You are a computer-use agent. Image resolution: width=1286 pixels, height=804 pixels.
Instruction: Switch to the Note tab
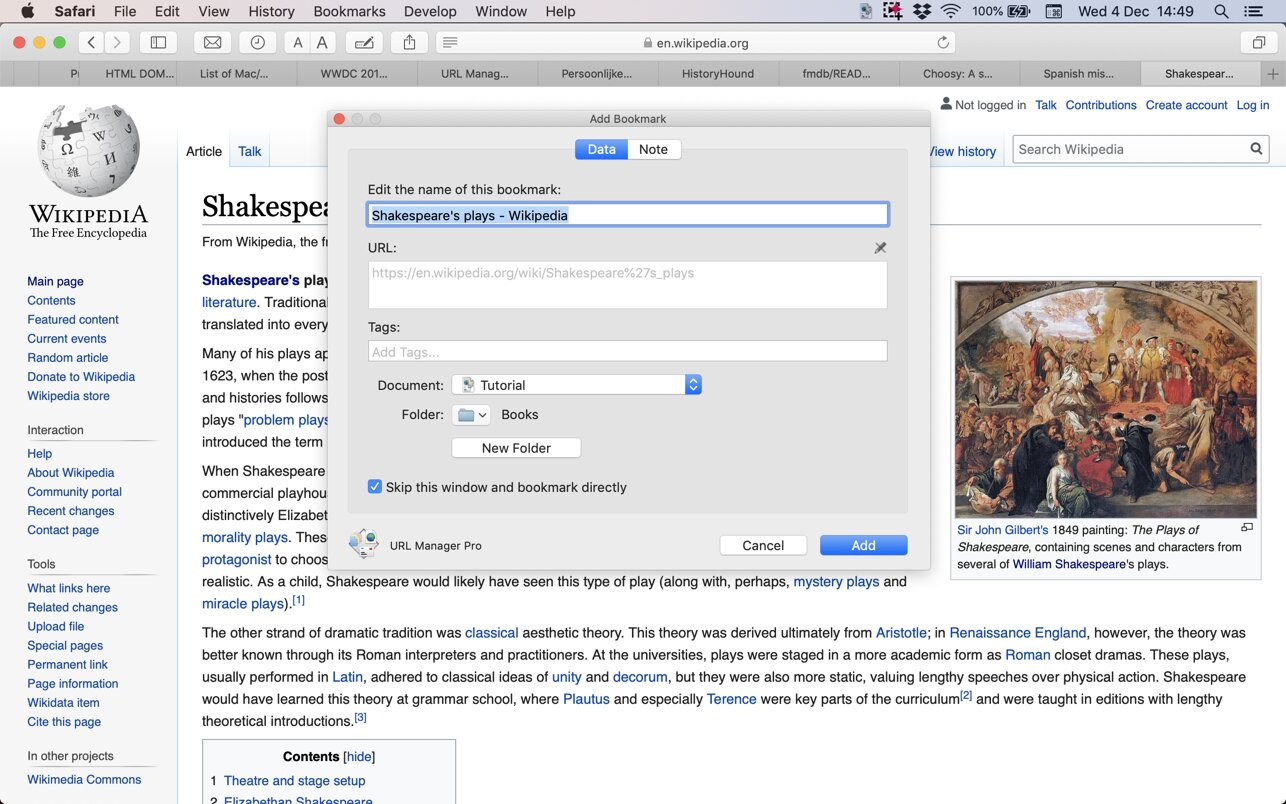coord(653,149)
